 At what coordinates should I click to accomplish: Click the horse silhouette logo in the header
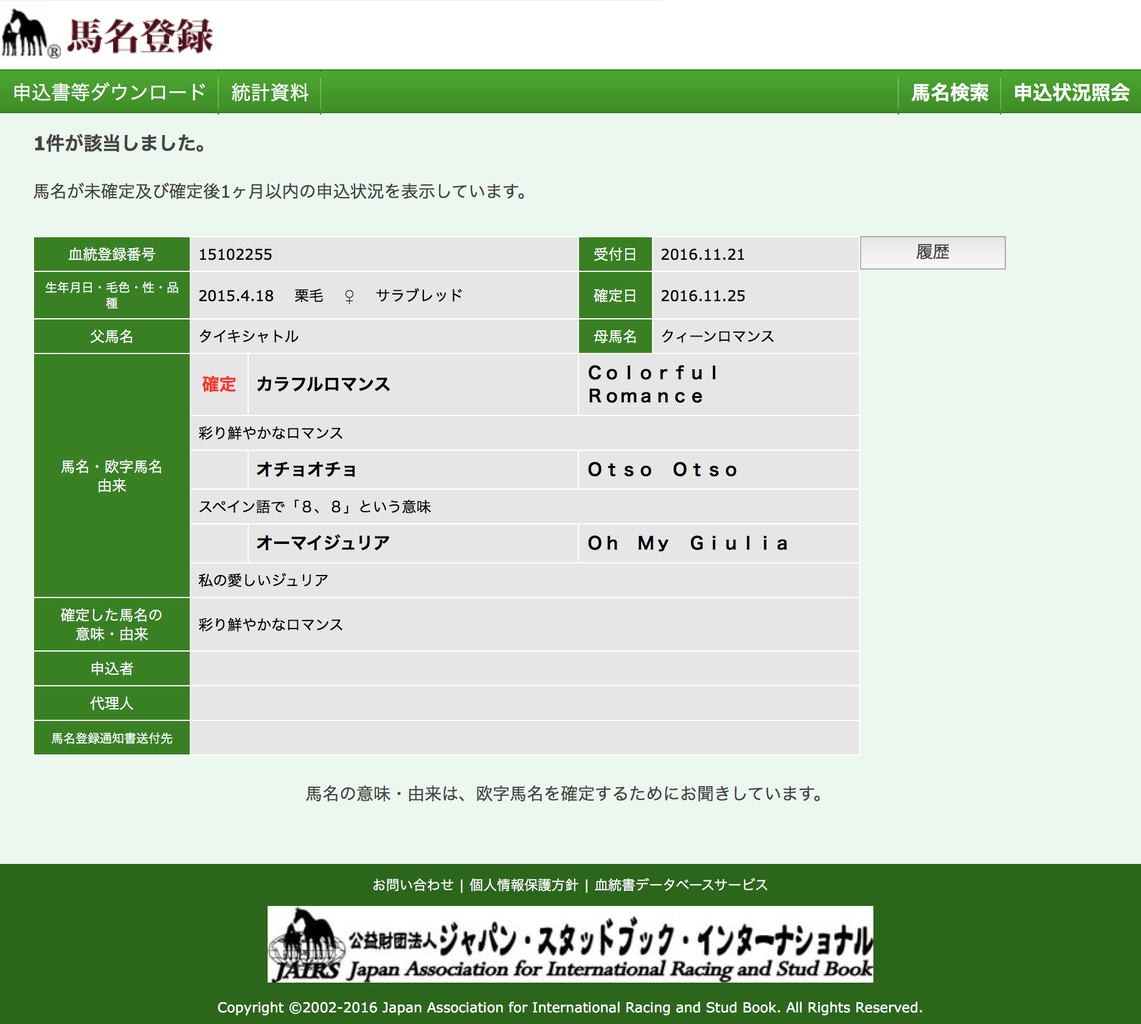click(30, 30)
